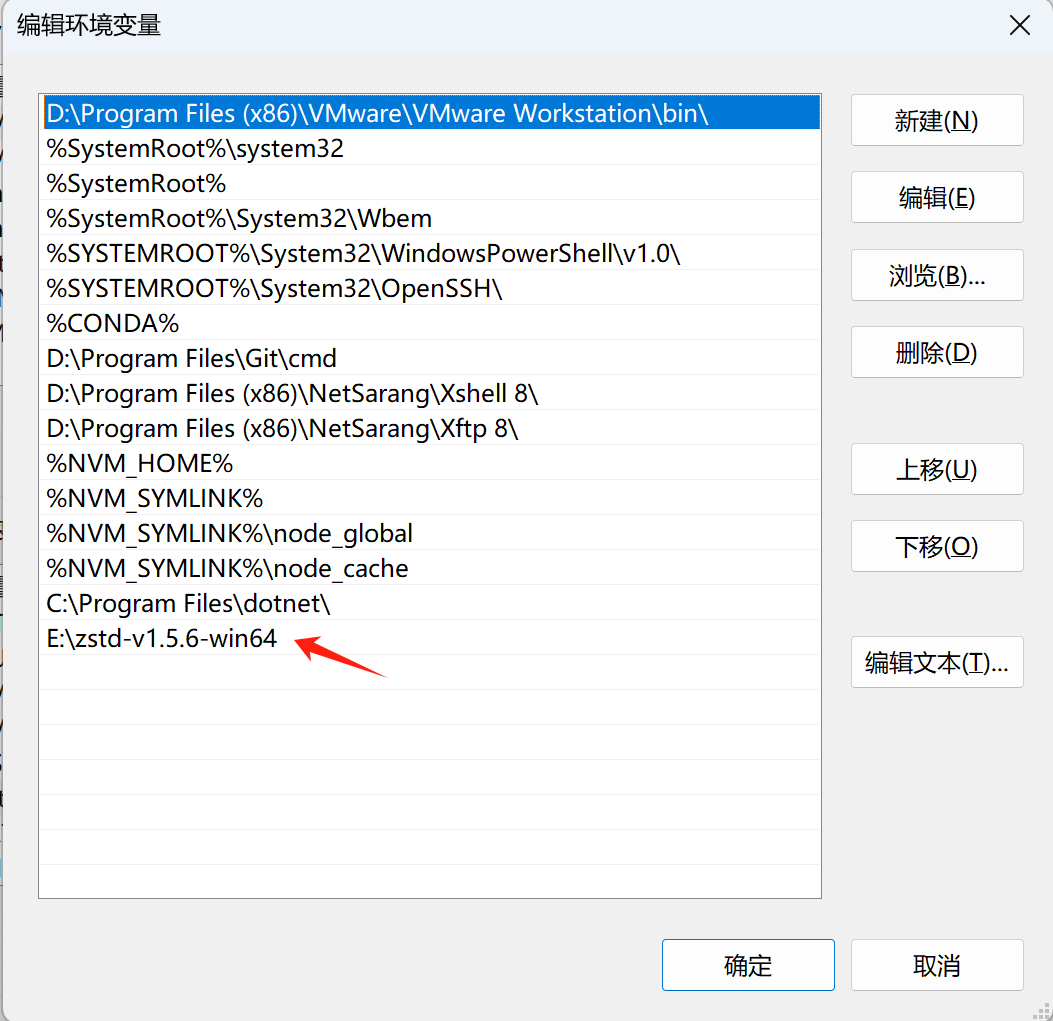Image resolution: width=1053 pixels, height=1021 pixels.
Task: Click the 新建(N) button
Action: tap(937, 120)
